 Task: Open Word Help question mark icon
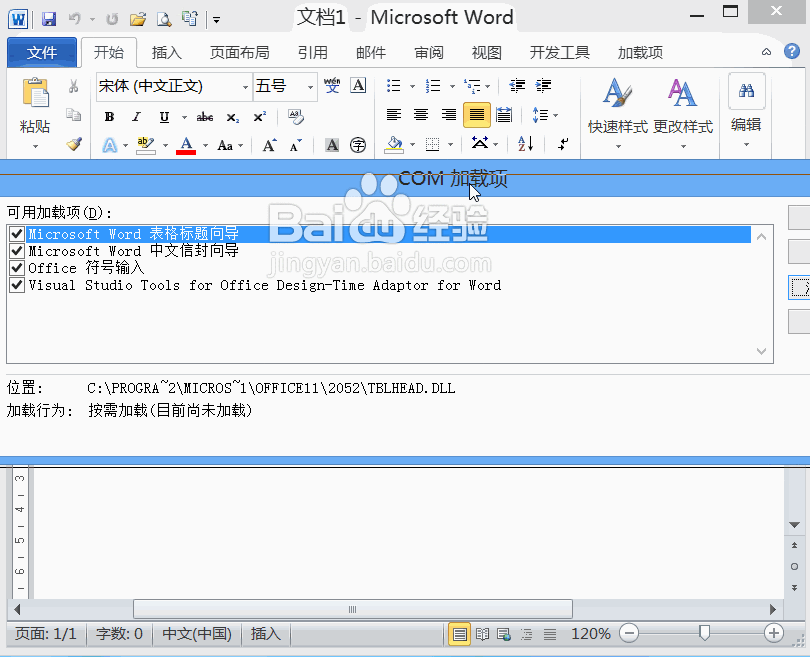tap(791, 51)
